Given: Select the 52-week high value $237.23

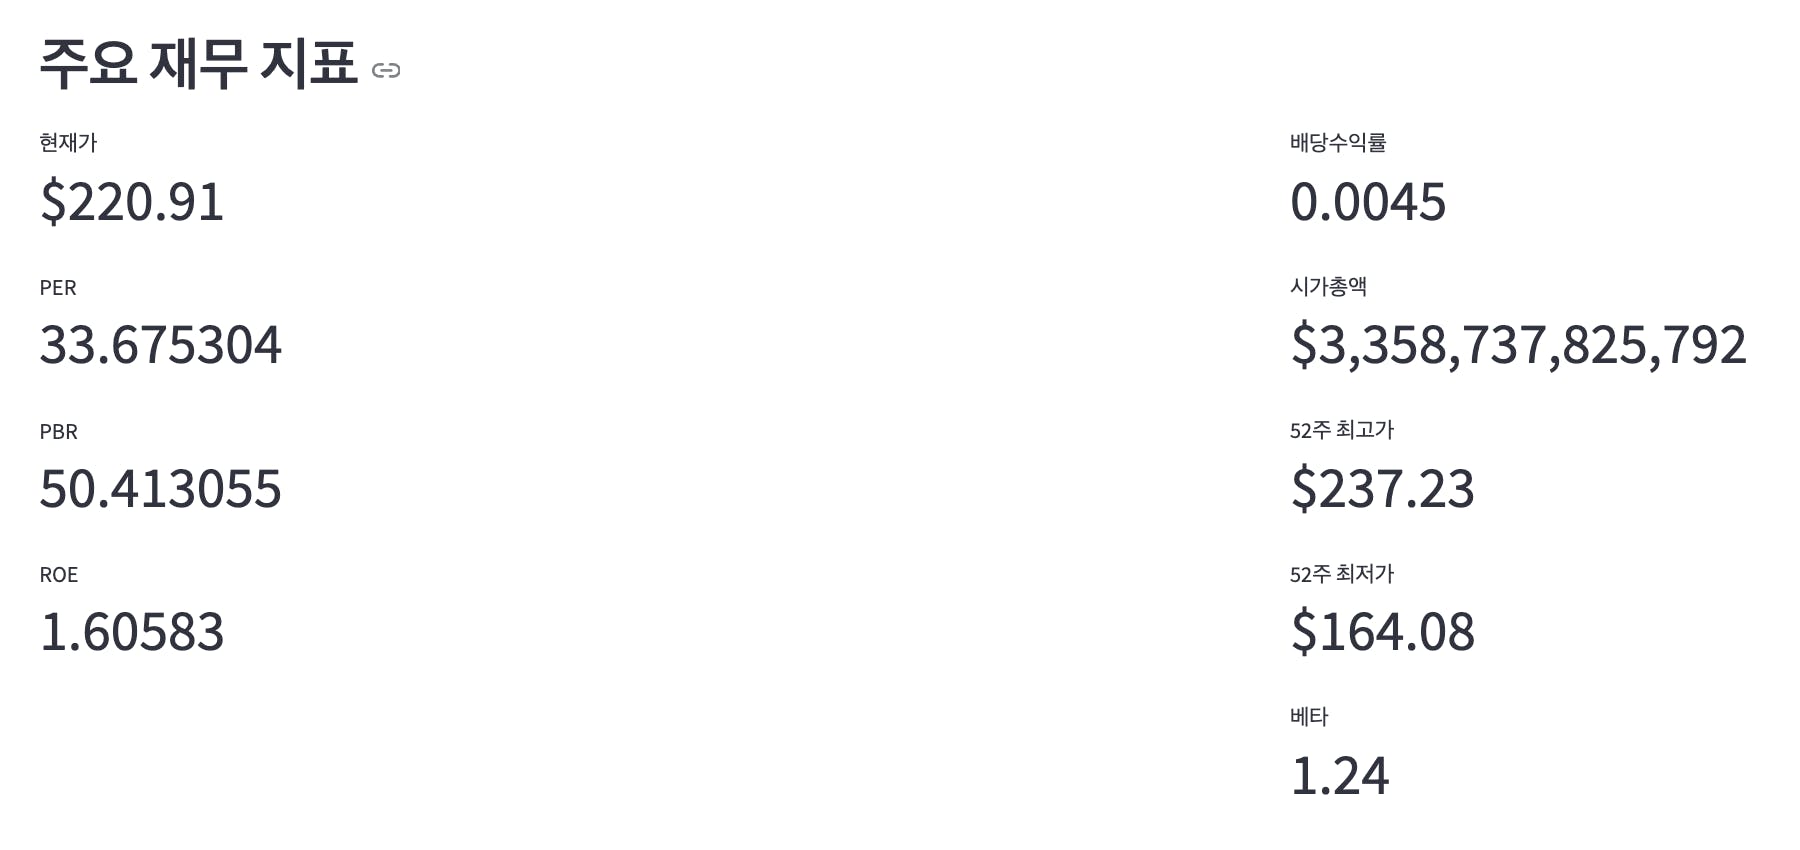Looking at the screenshot, I should point(1383,489).
